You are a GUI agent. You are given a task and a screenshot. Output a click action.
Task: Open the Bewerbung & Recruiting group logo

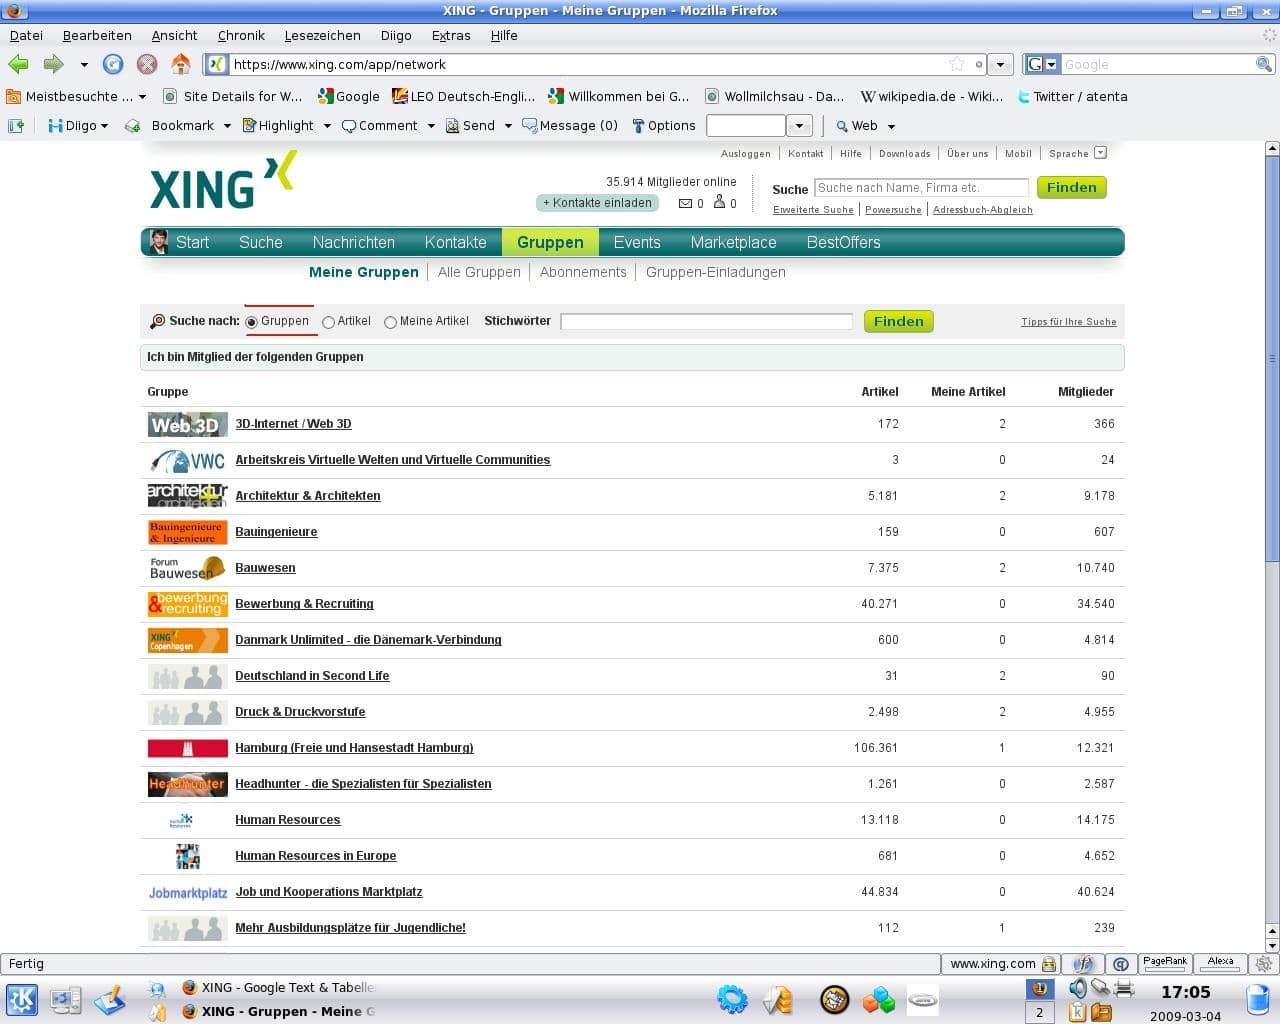click(187, 604)
